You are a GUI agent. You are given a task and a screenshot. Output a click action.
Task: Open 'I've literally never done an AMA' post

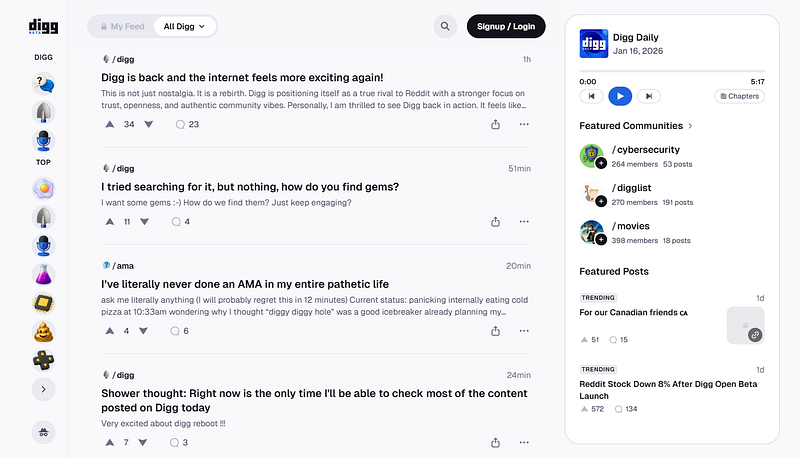coord(245,284)
